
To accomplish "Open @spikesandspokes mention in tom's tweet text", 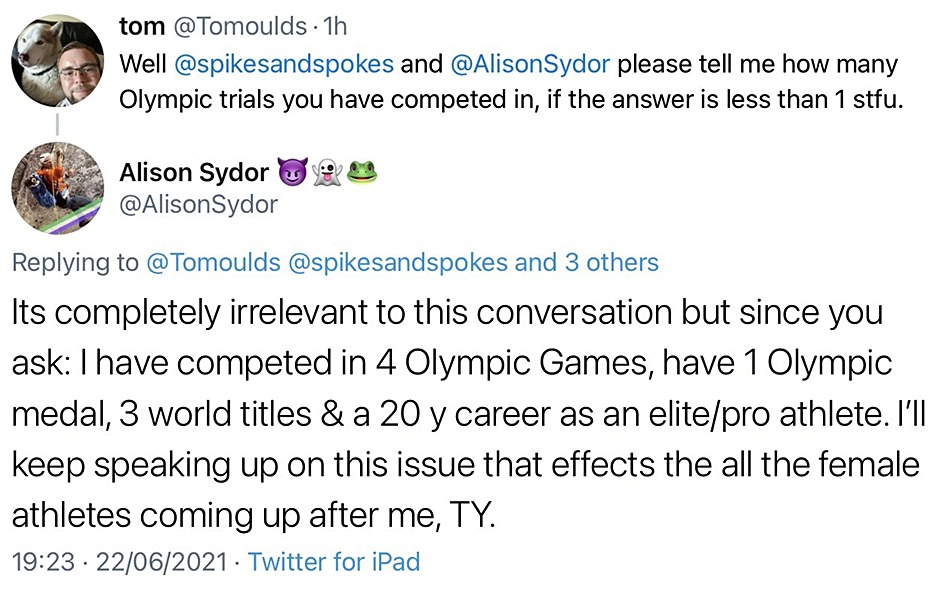I will [x=283, y=66].
